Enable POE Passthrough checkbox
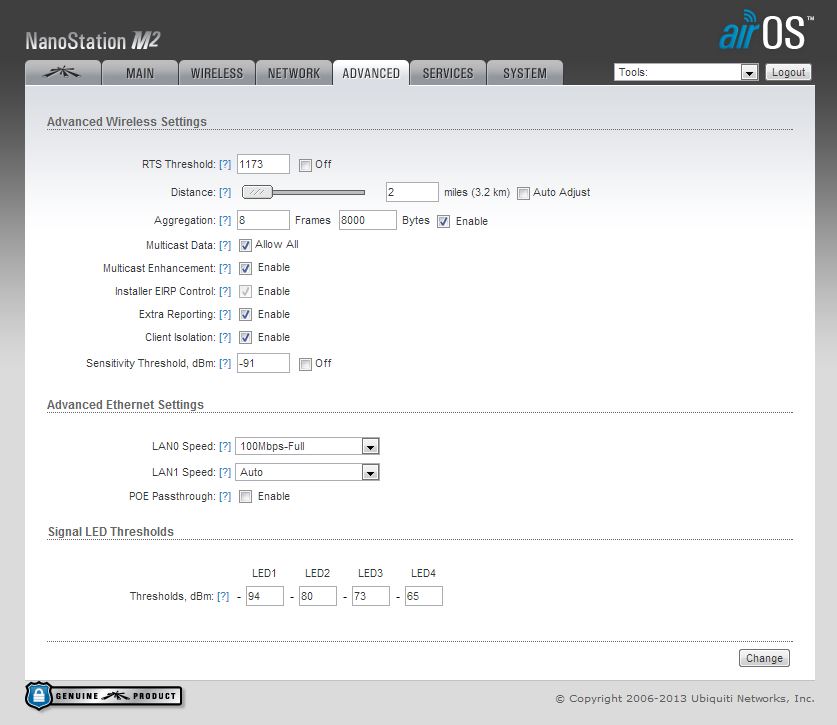The width and height of the screenshot is (837, 725). click(x=245, y=497)
